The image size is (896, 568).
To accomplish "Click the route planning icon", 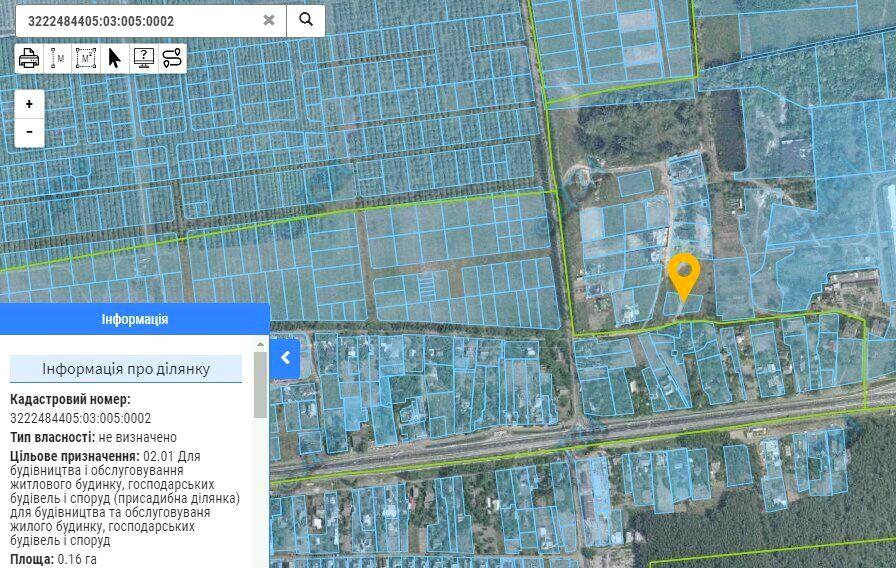I will tap(172, 58).
